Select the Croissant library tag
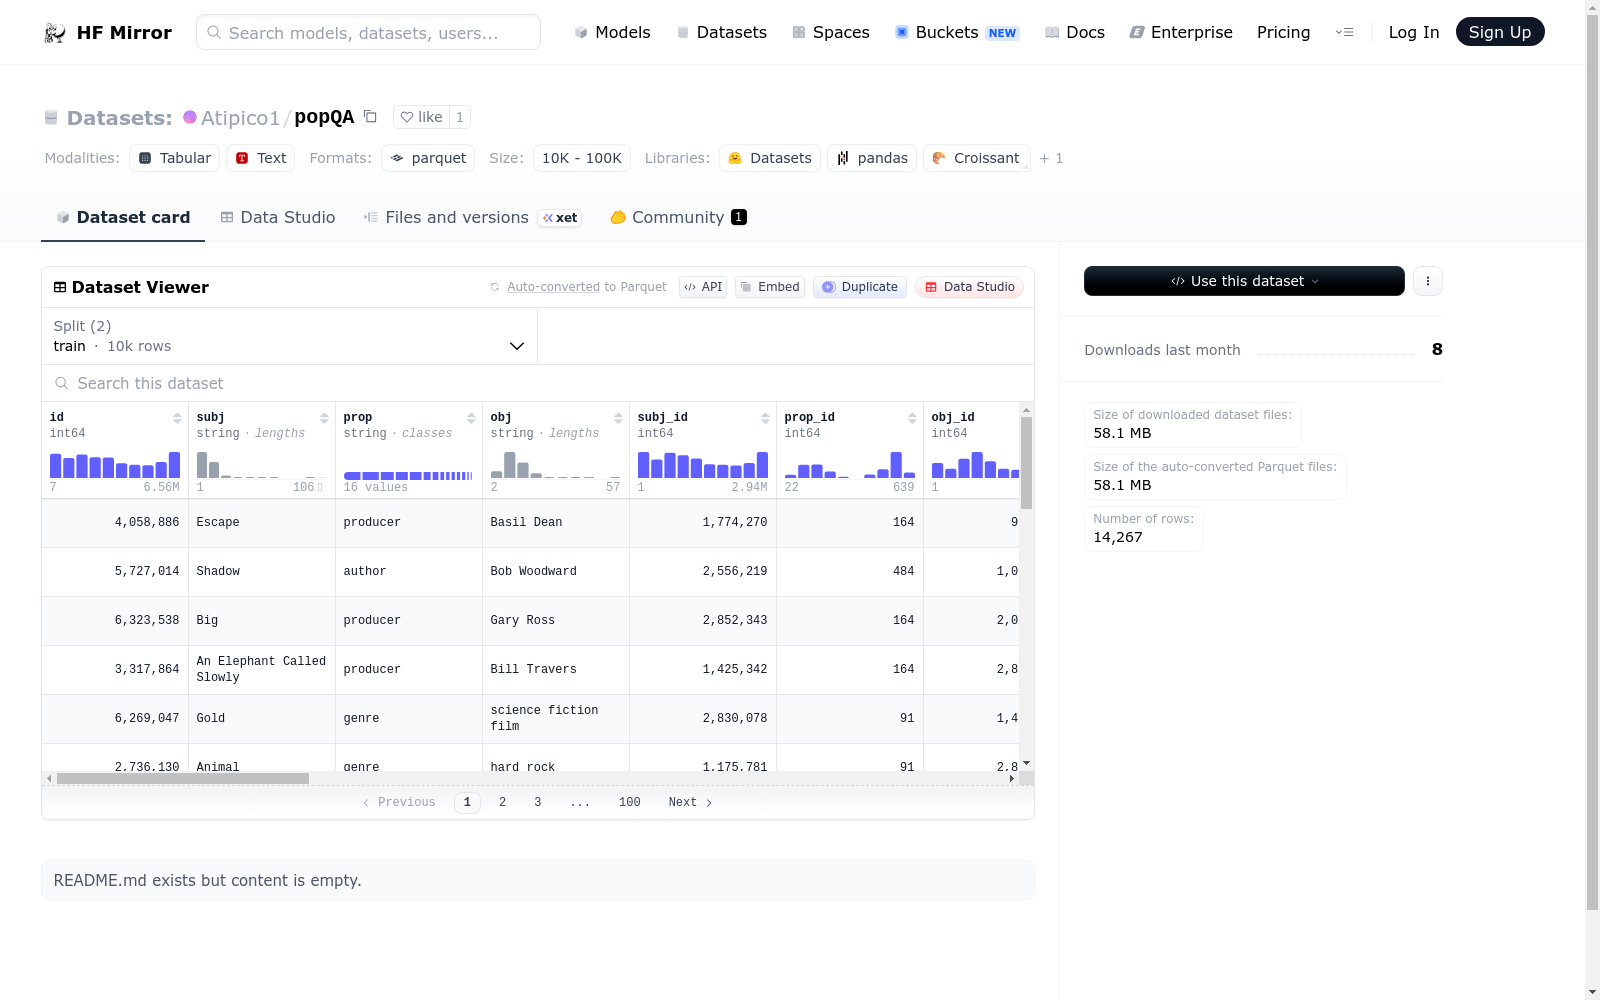This screenshot has width=1600, height=1000. point(976,158)
